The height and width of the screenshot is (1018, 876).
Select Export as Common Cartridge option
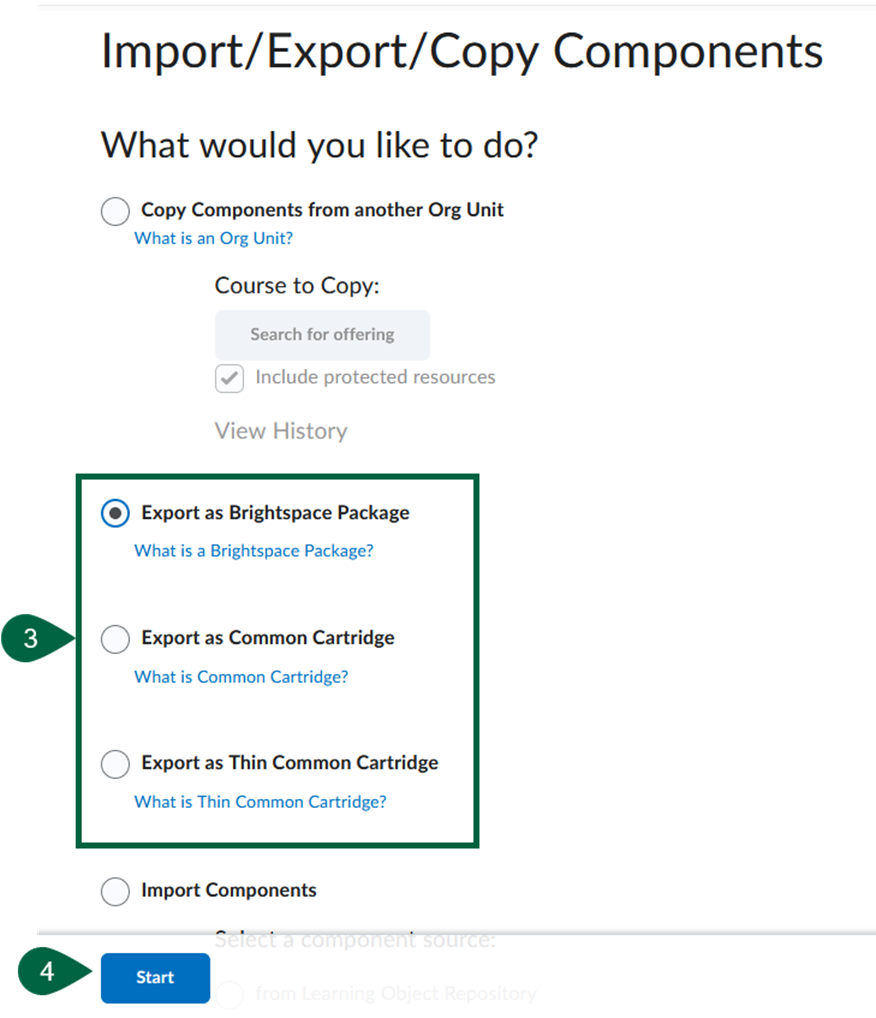[x=115, y=638]
